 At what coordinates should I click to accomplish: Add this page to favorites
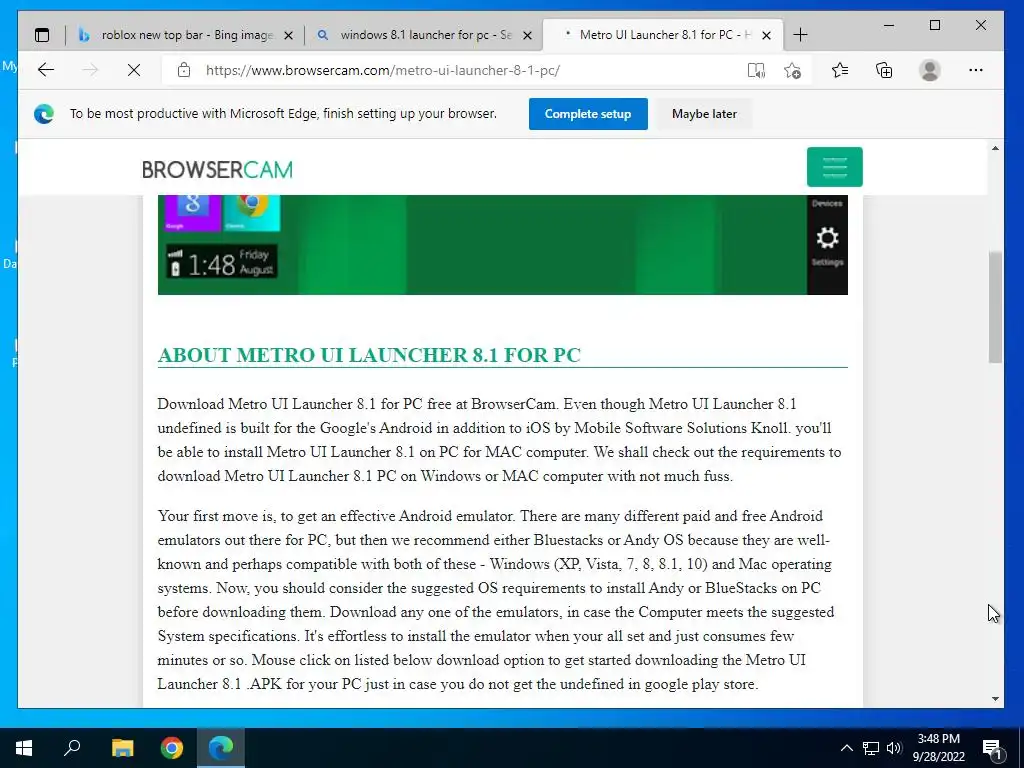pyautogui.click(x=793, y=70)
